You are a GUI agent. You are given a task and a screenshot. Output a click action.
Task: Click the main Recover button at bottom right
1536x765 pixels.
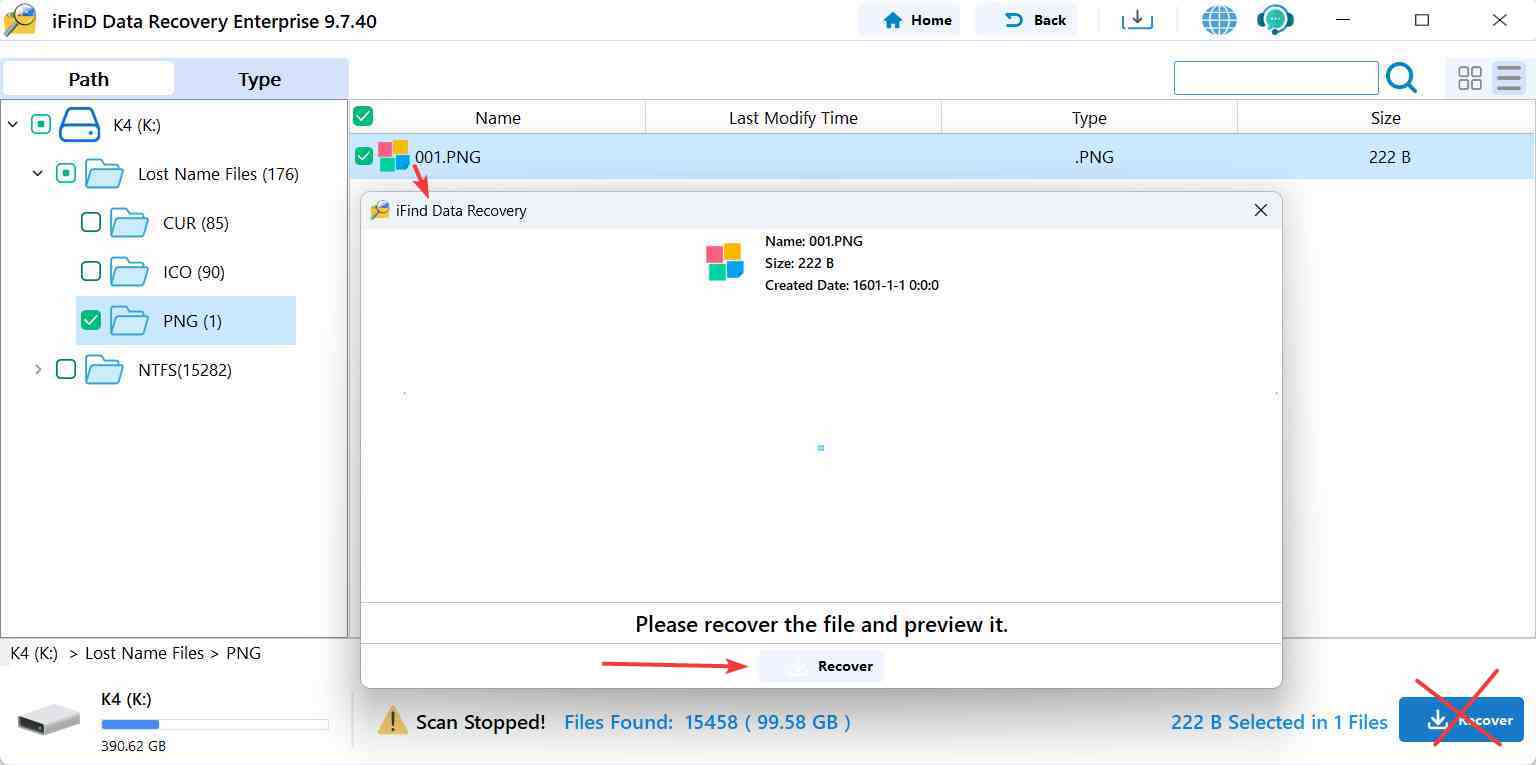coord(1461,720)
